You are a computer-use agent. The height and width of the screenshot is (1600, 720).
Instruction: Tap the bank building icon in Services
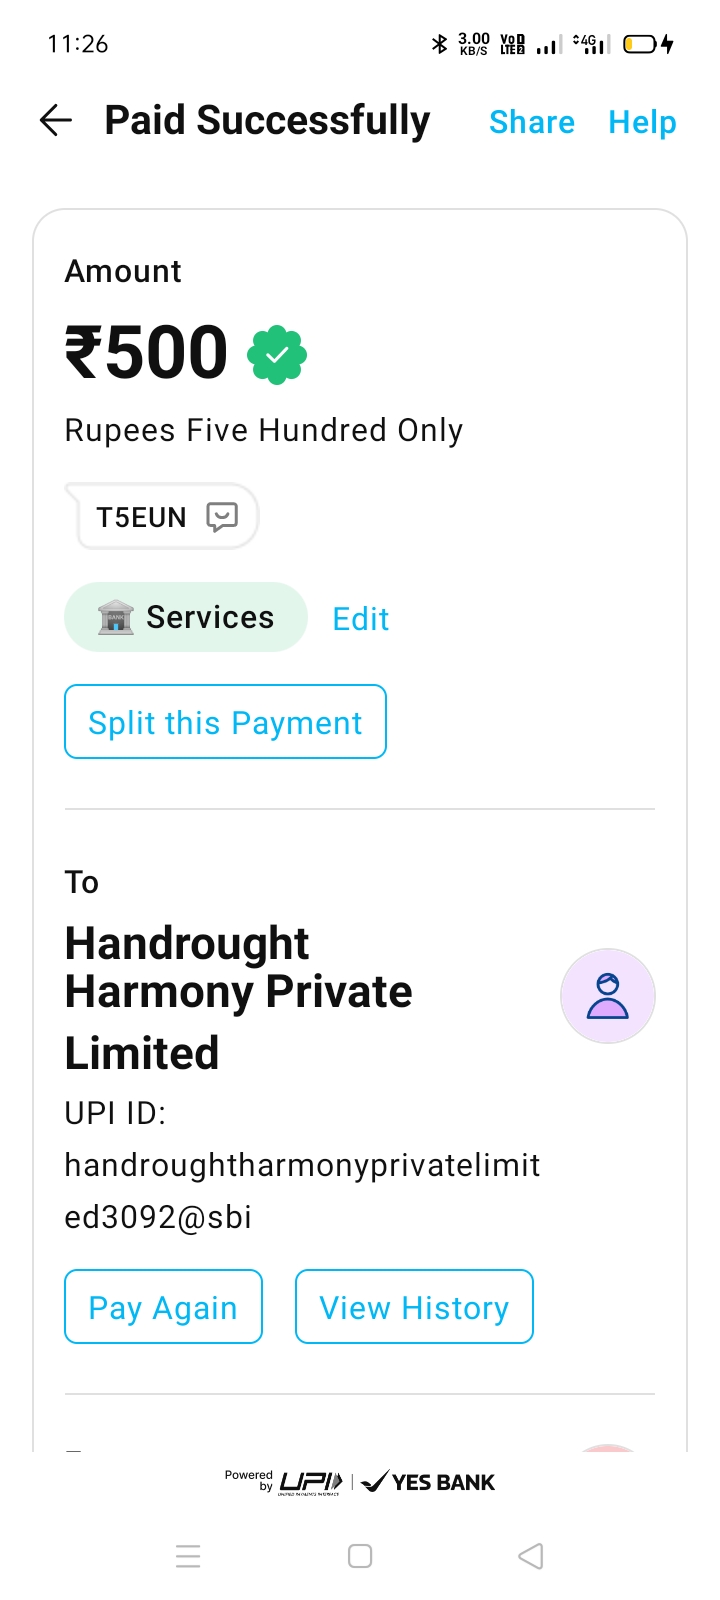pos(115,618)
